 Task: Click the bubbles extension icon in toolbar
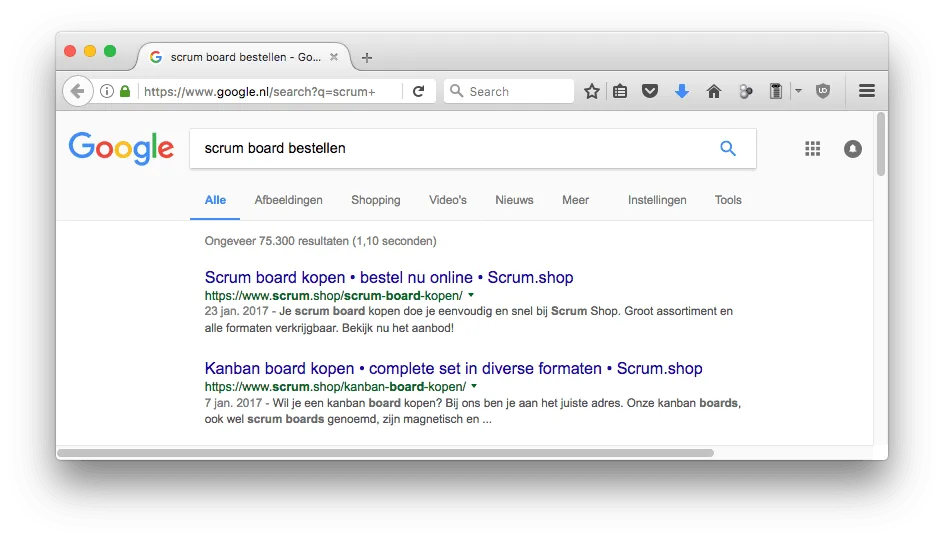(x=745, y=91)
